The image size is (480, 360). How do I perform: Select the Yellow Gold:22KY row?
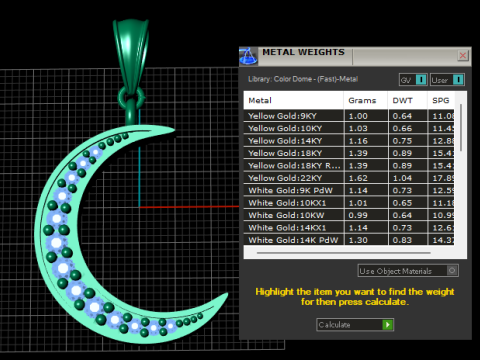(x=349, y=178)
